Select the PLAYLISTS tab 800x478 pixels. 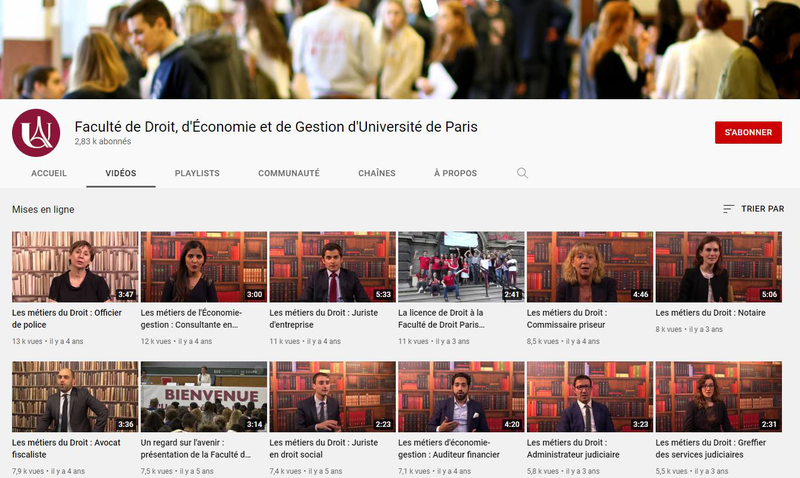pos(197,173)
